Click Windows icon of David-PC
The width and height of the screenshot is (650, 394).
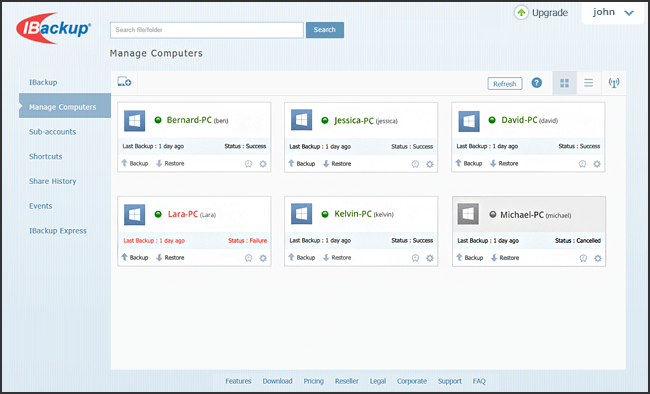(469, 121)
